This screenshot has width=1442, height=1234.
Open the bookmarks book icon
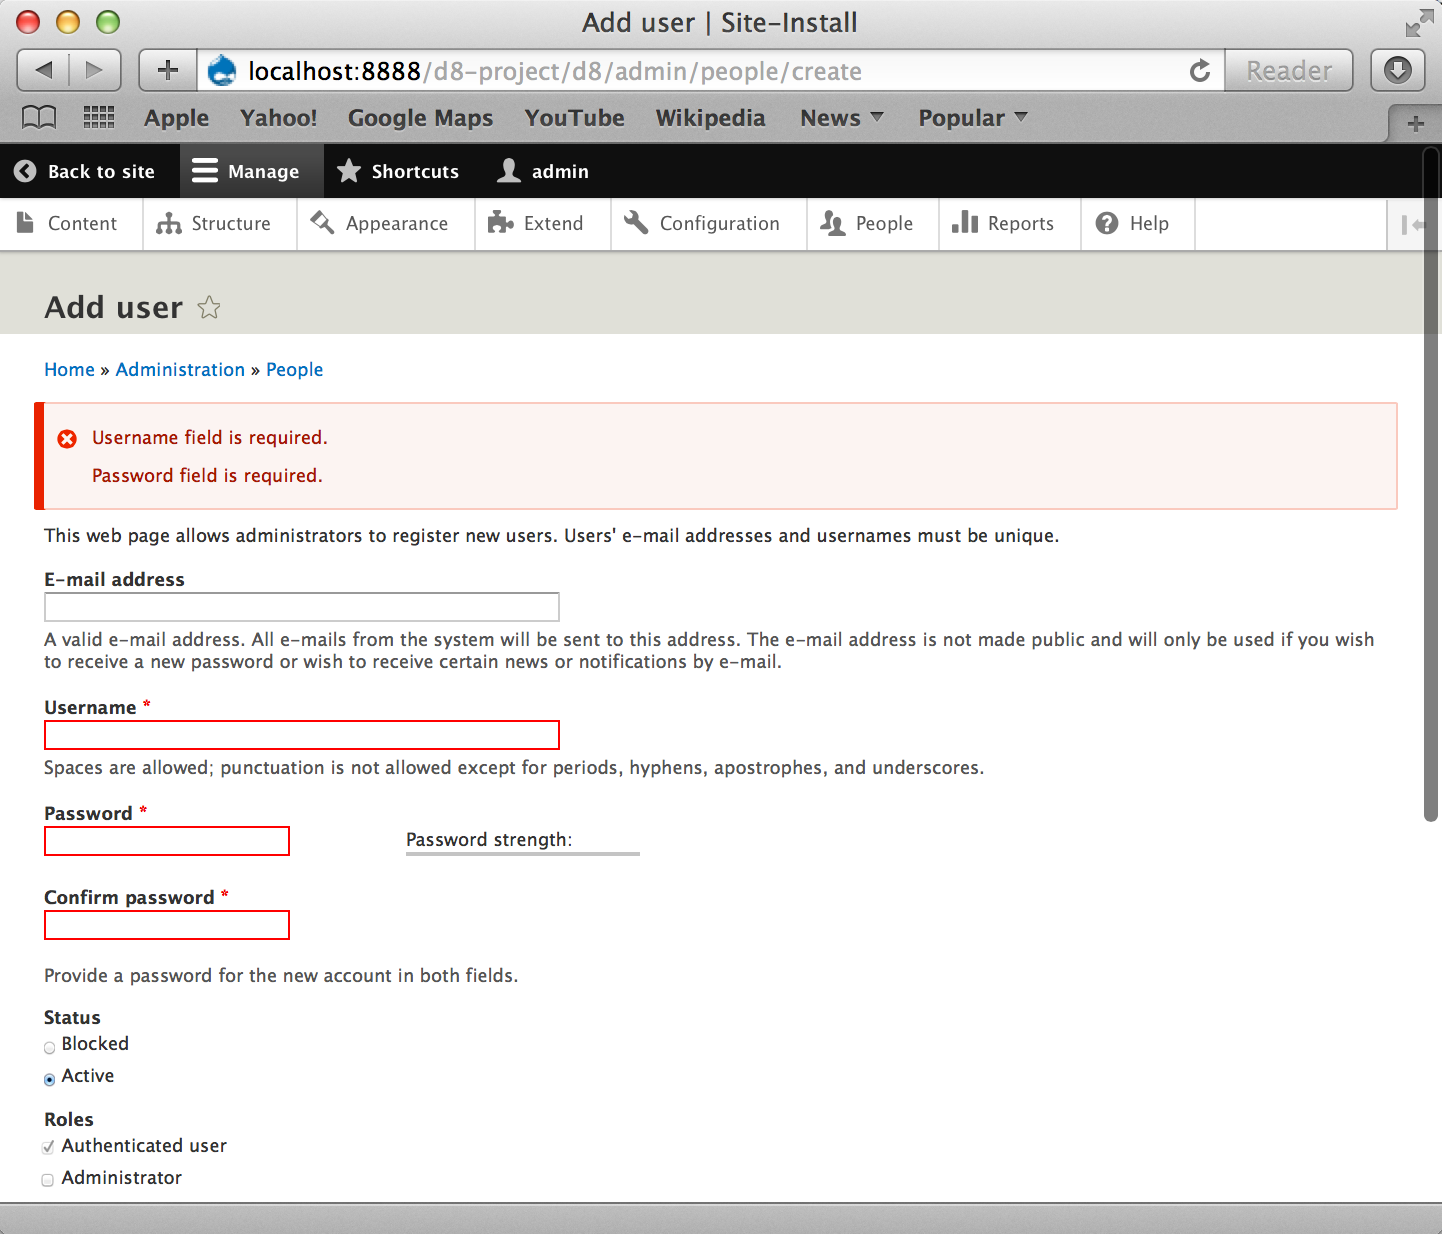39,118
